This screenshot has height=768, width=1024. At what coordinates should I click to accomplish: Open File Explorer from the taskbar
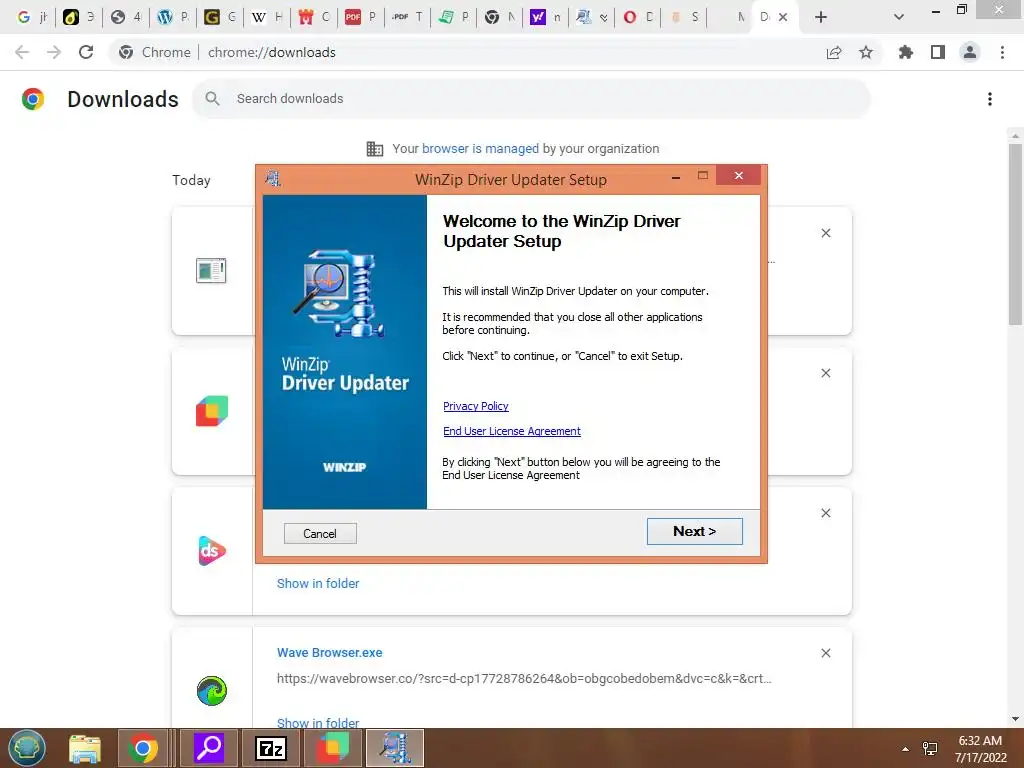coord(85,748)
